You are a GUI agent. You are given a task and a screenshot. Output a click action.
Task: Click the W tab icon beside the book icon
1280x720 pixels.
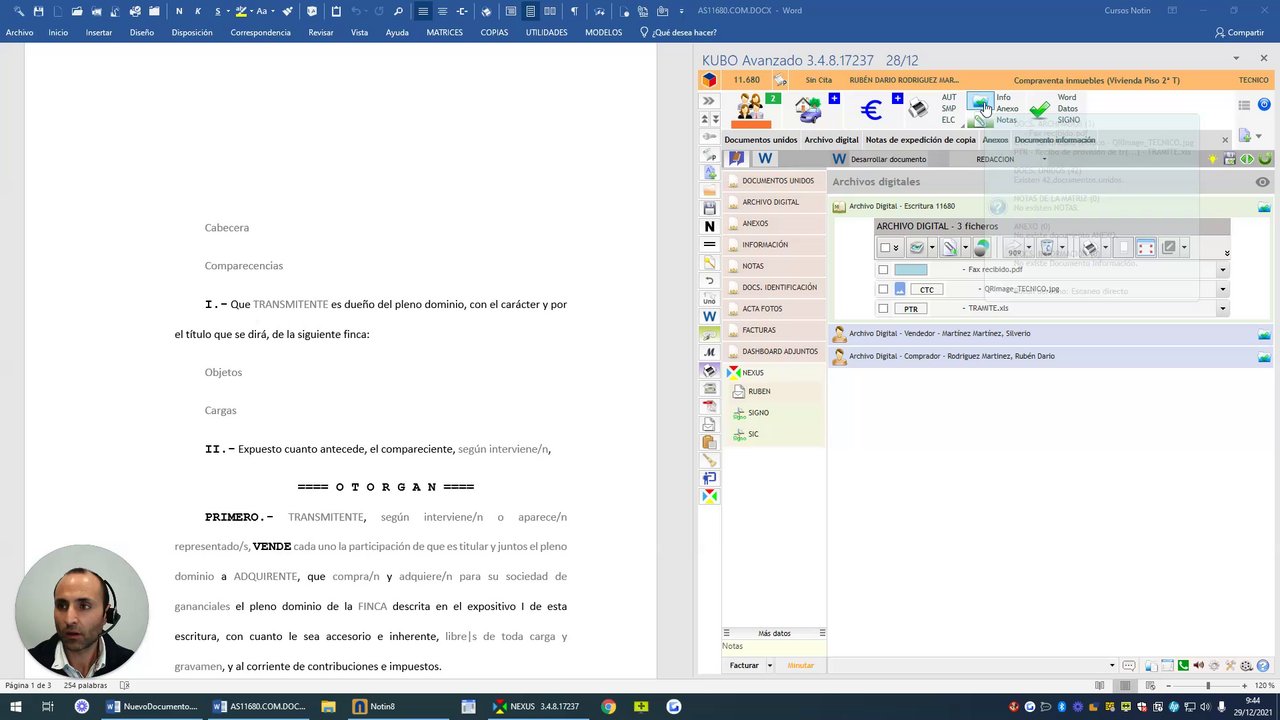[x=765, y=158]
